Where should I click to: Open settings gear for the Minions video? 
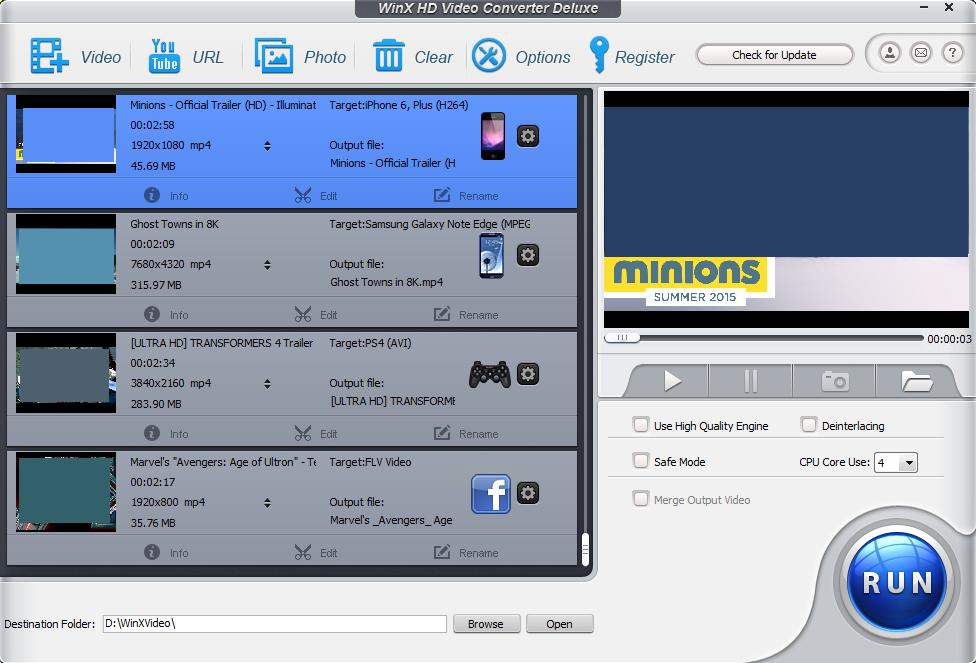(528, 136)
